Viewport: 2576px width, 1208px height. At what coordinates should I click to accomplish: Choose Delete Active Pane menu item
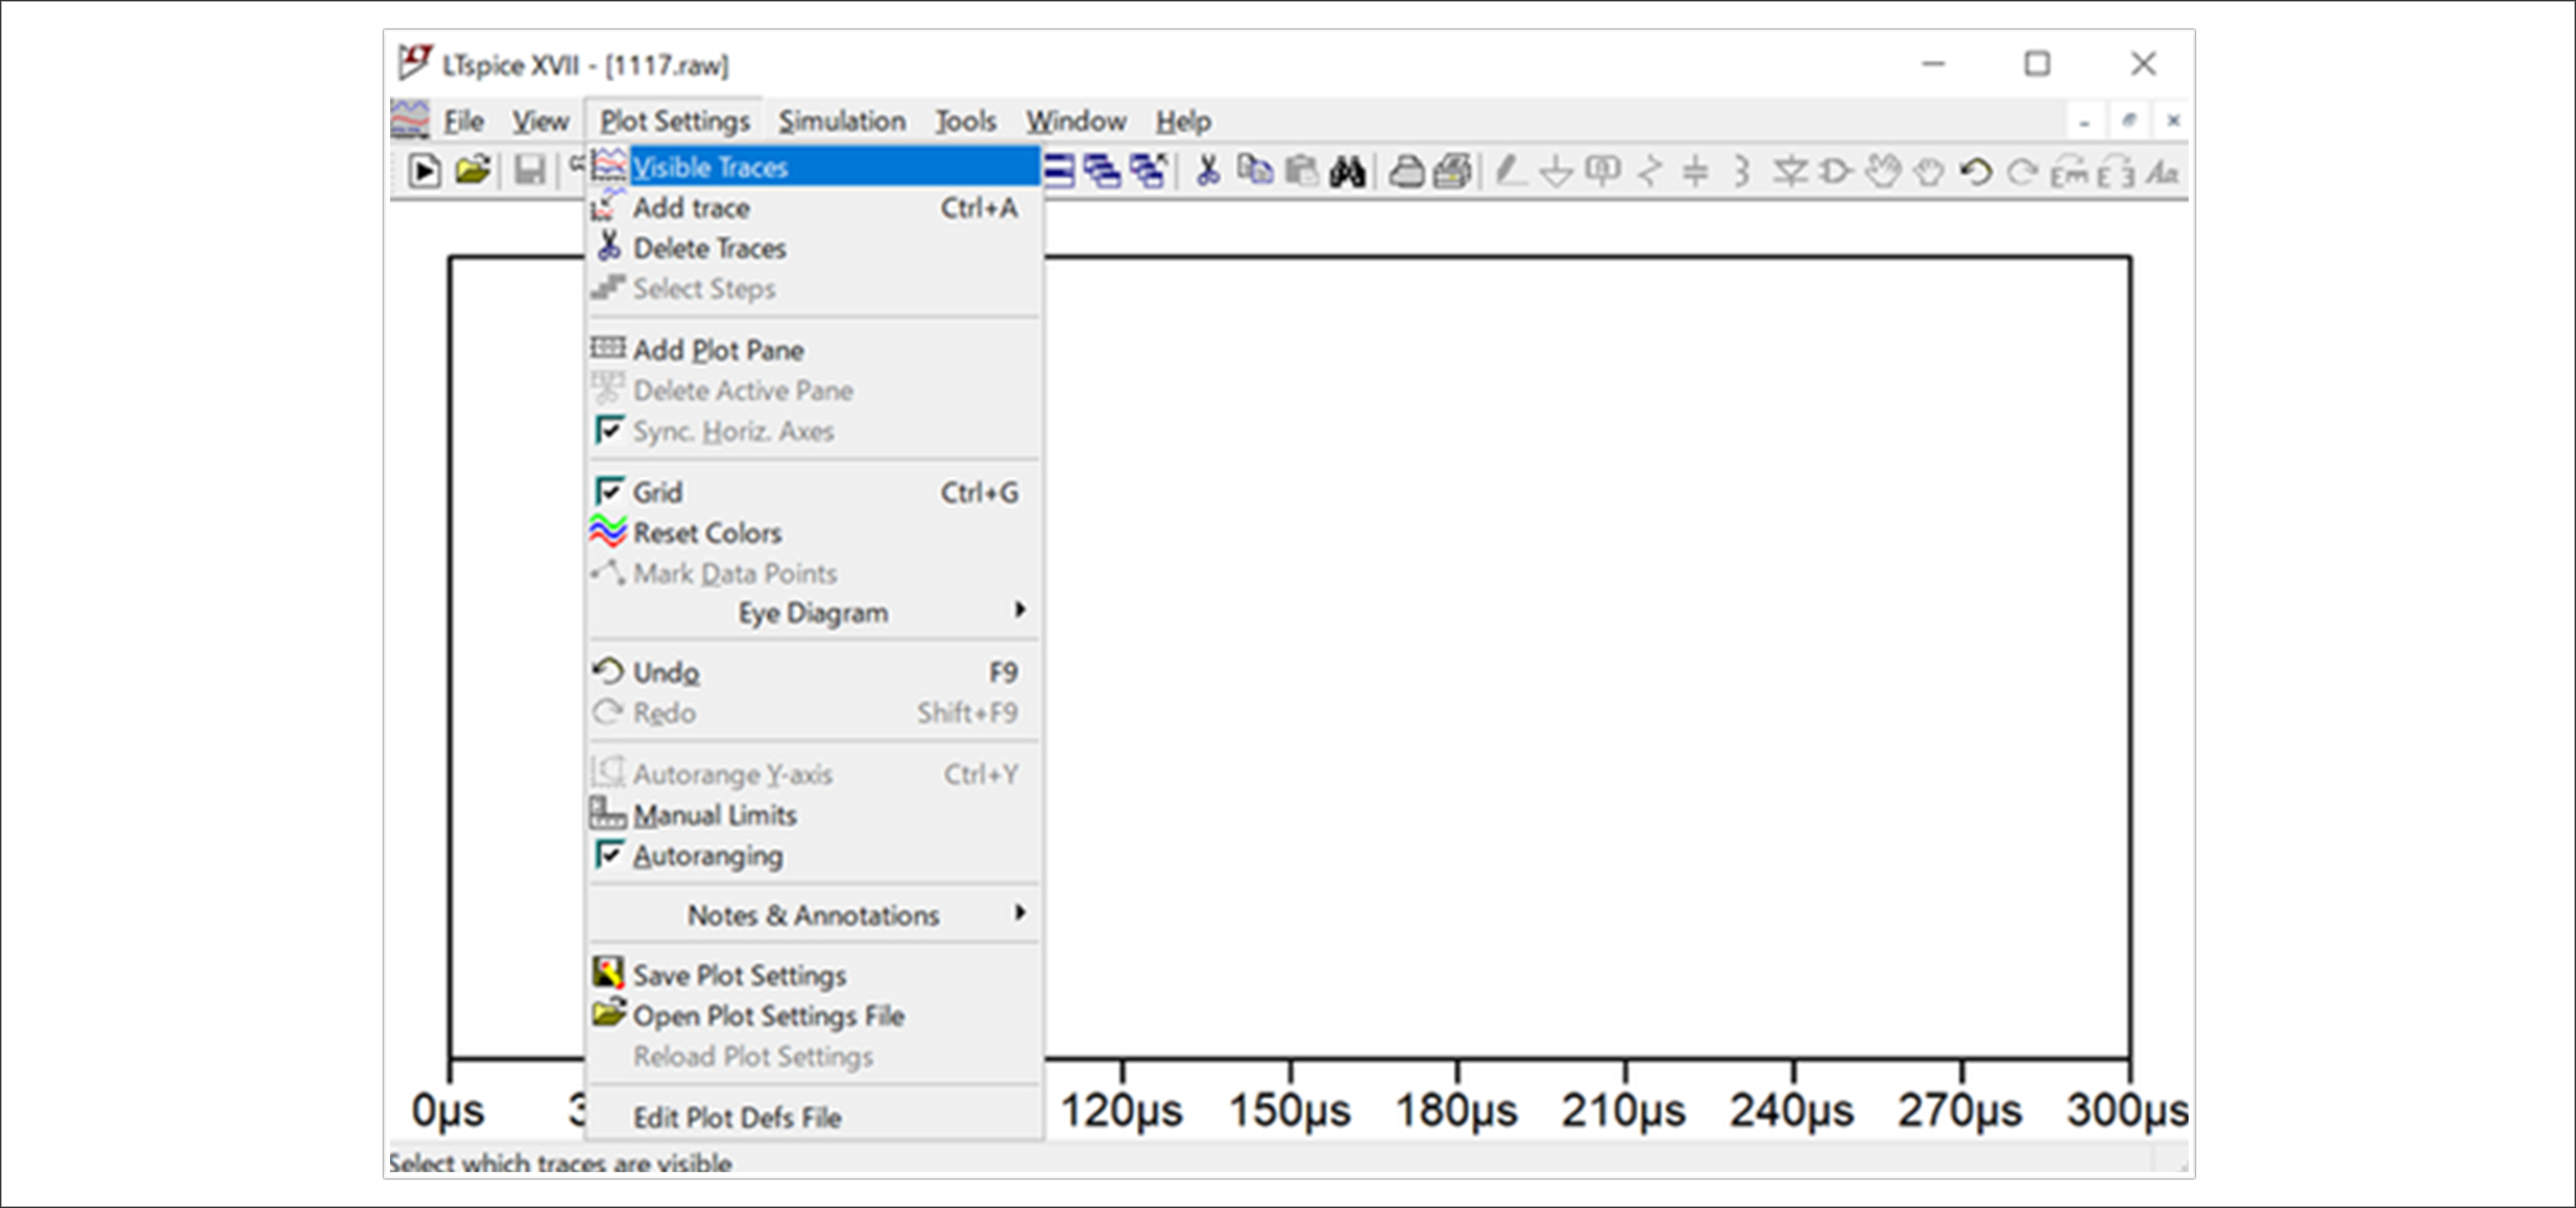814,390
